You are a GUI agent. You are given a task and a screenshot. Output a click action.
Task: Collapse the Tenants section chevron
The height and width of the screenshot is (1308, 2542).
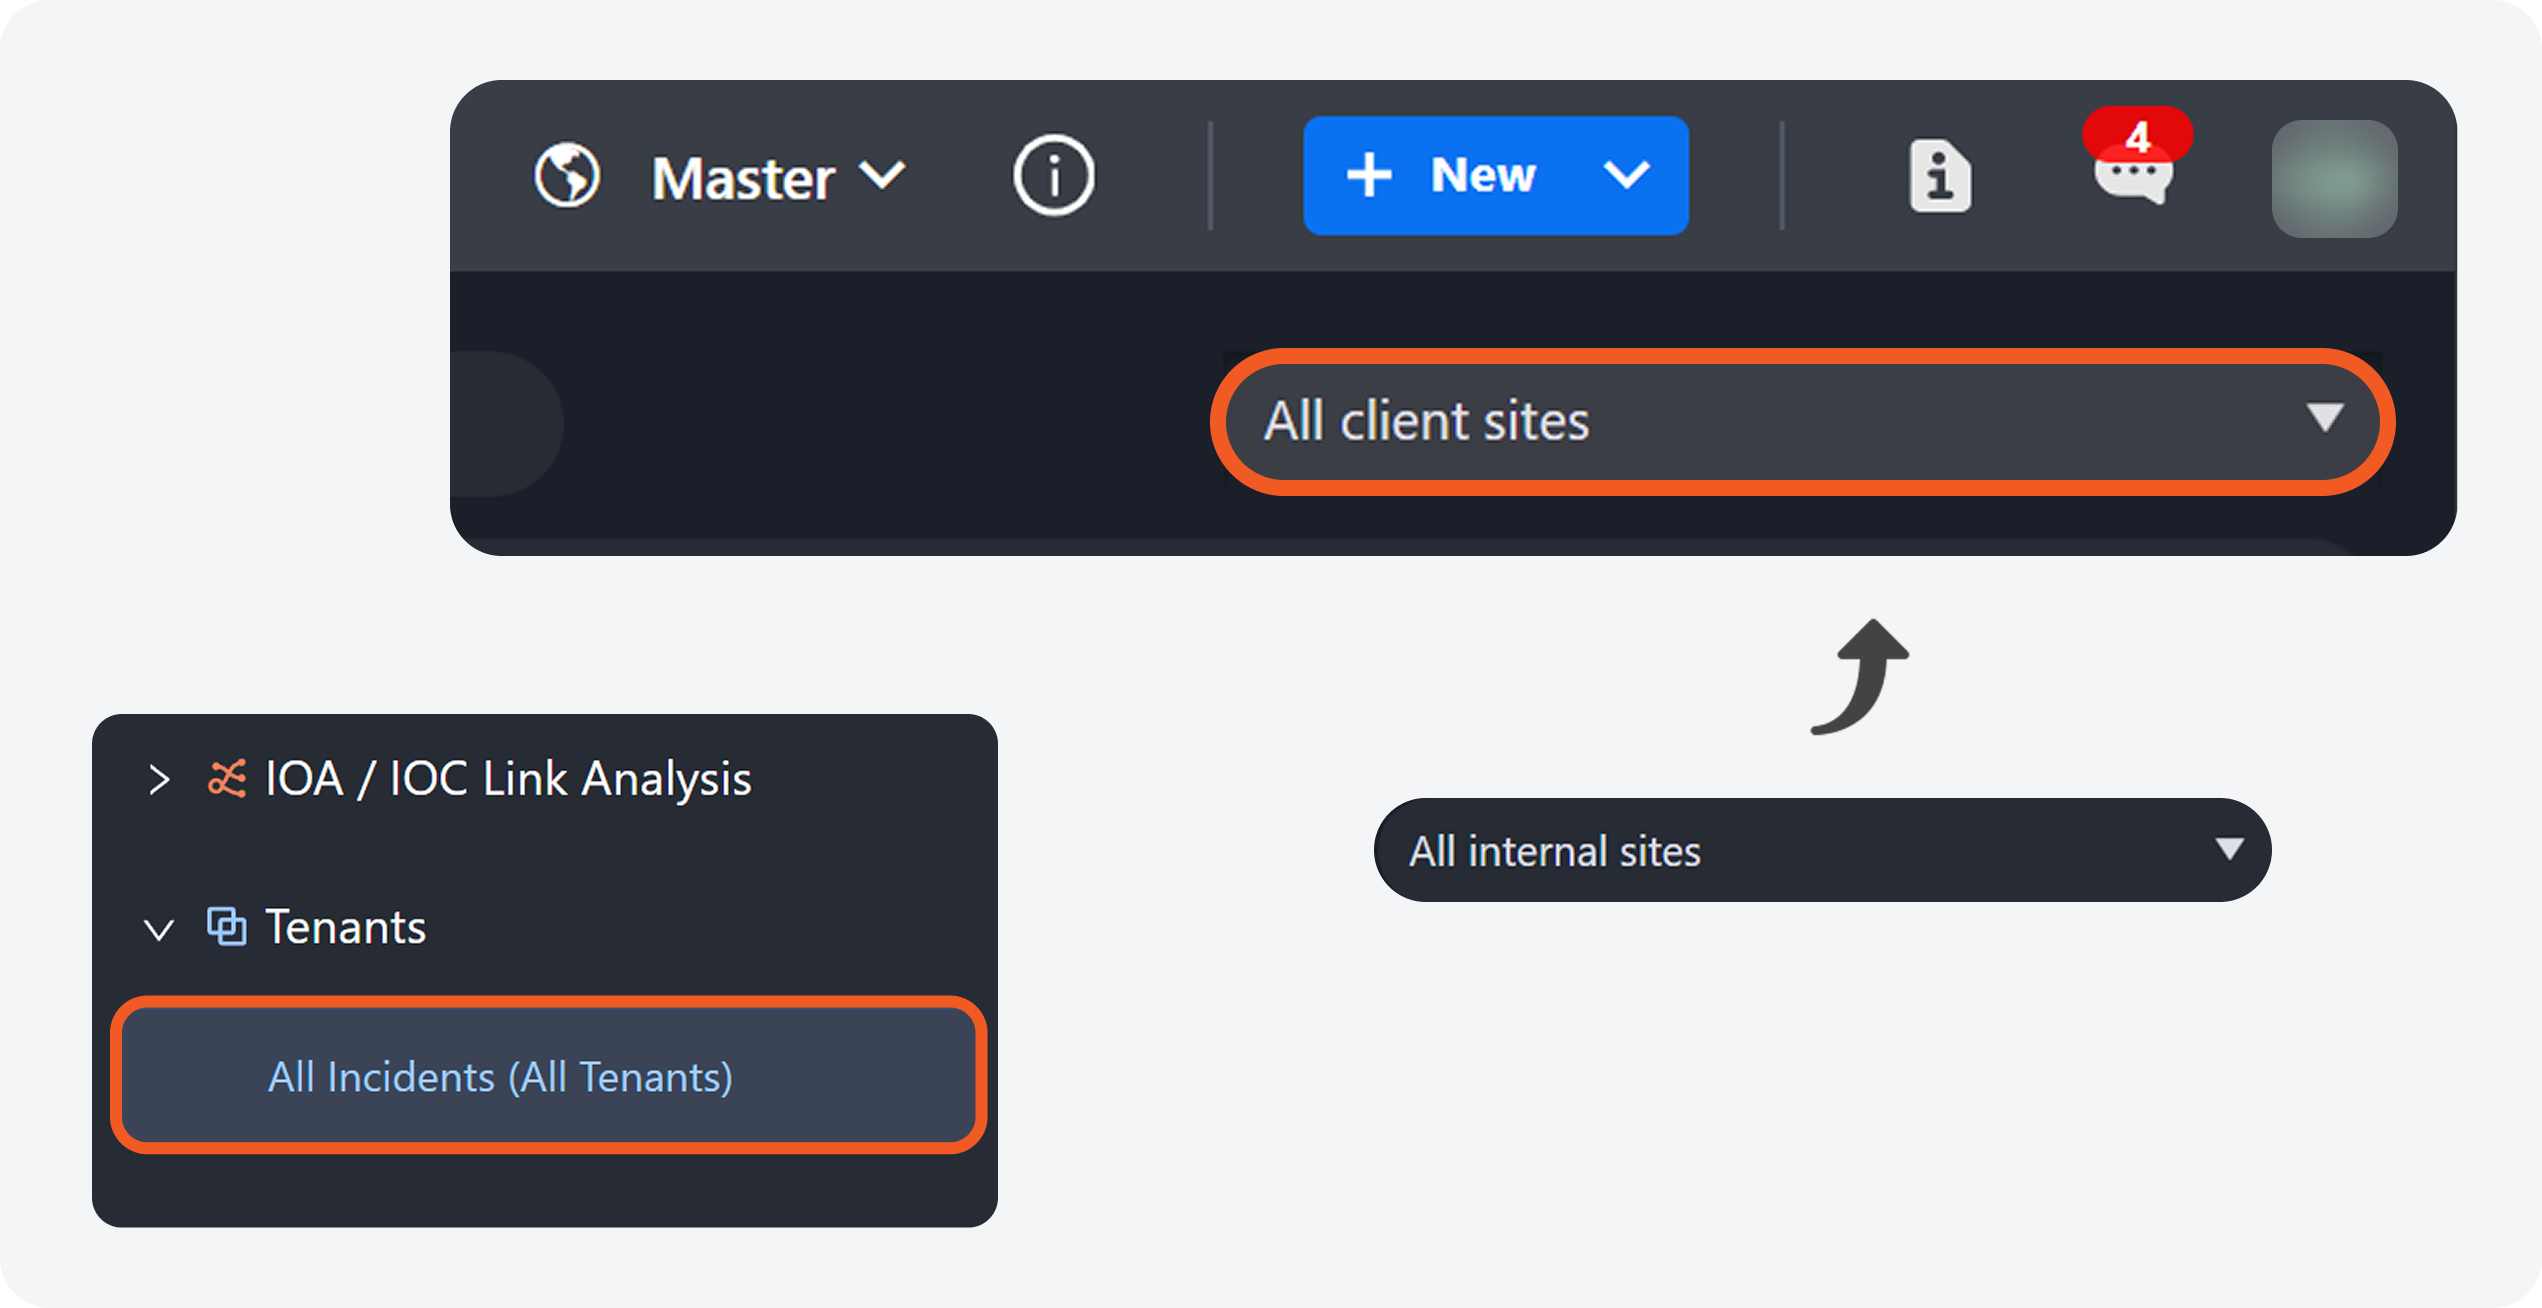point(159,930)
